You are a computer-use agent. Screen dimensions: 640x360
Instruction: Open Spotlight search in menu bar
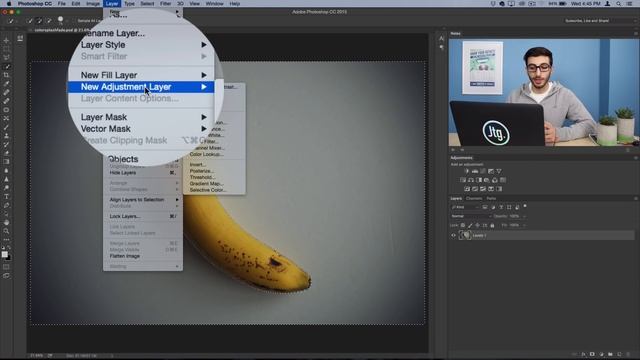tap(619, 4)
